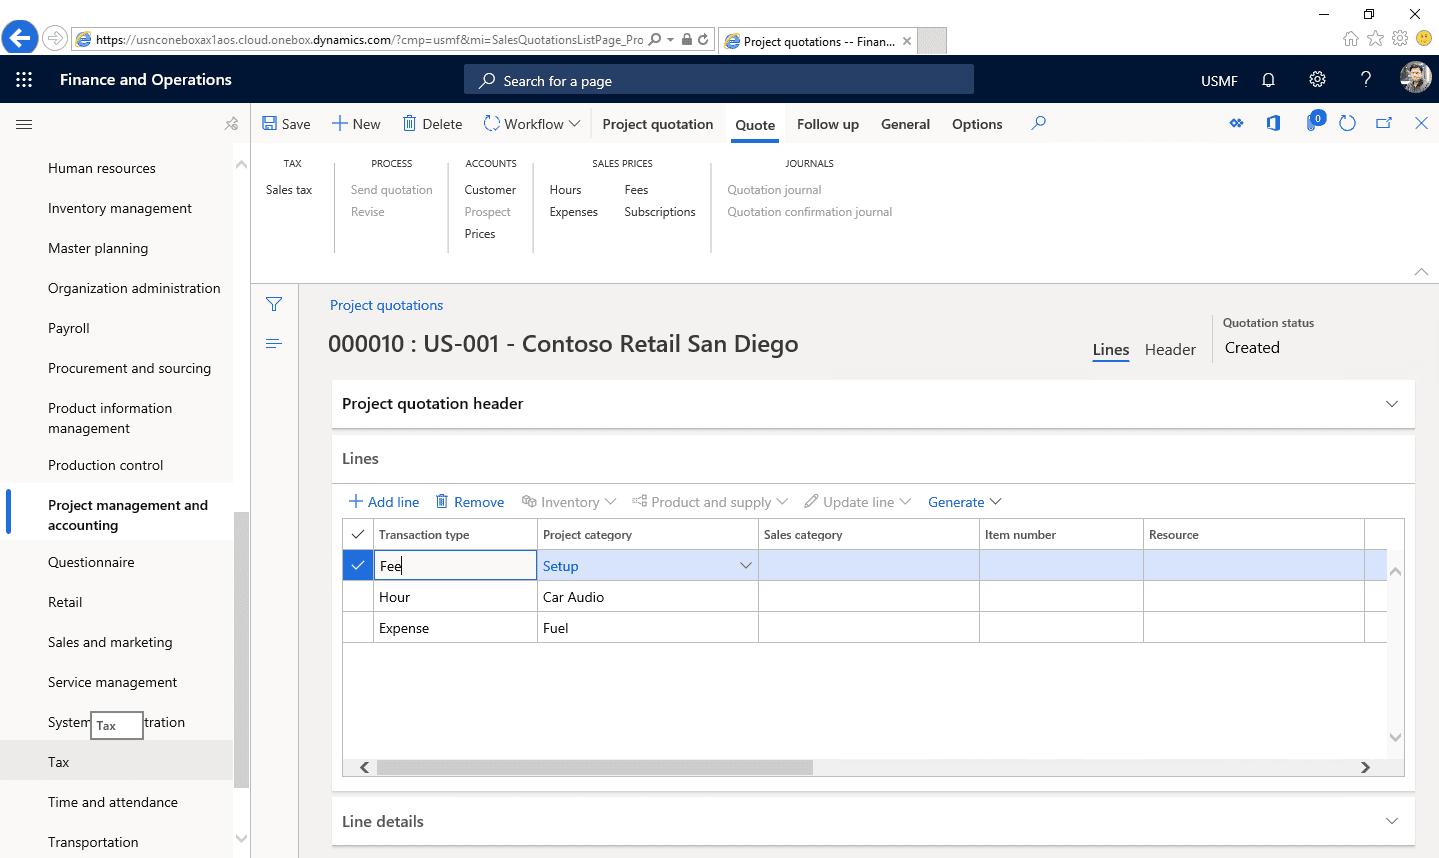Open Retail module in navigation pane
This screenshot has width=1439, height=858.
pos(65,602)
